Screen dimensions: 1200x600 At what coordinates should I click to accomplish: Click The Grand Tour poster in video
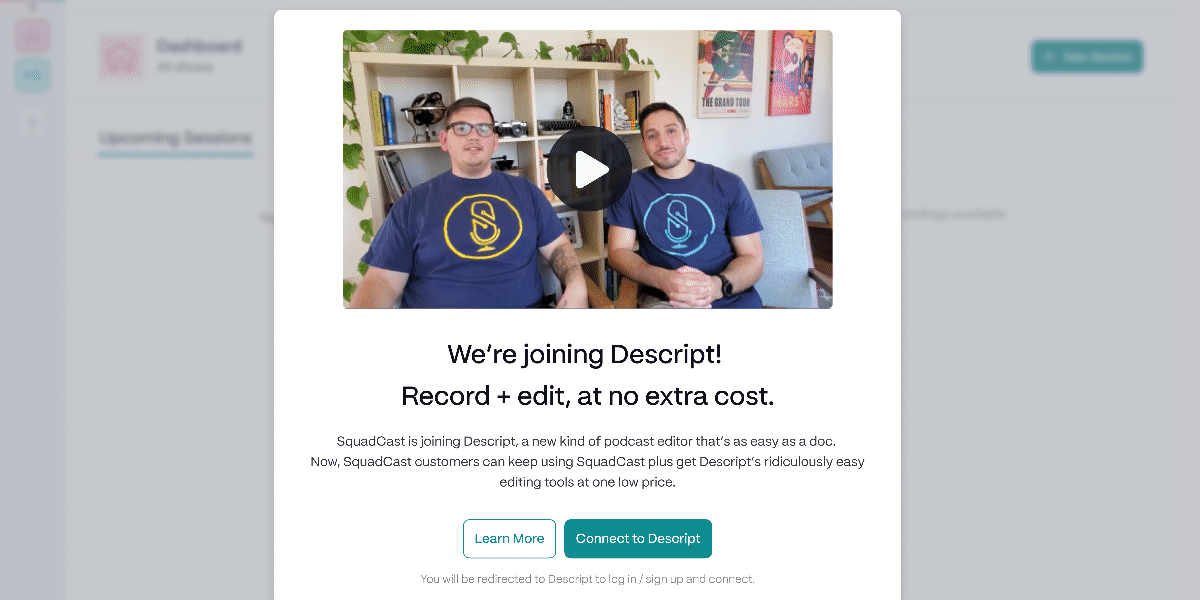(x=726, y=74)
